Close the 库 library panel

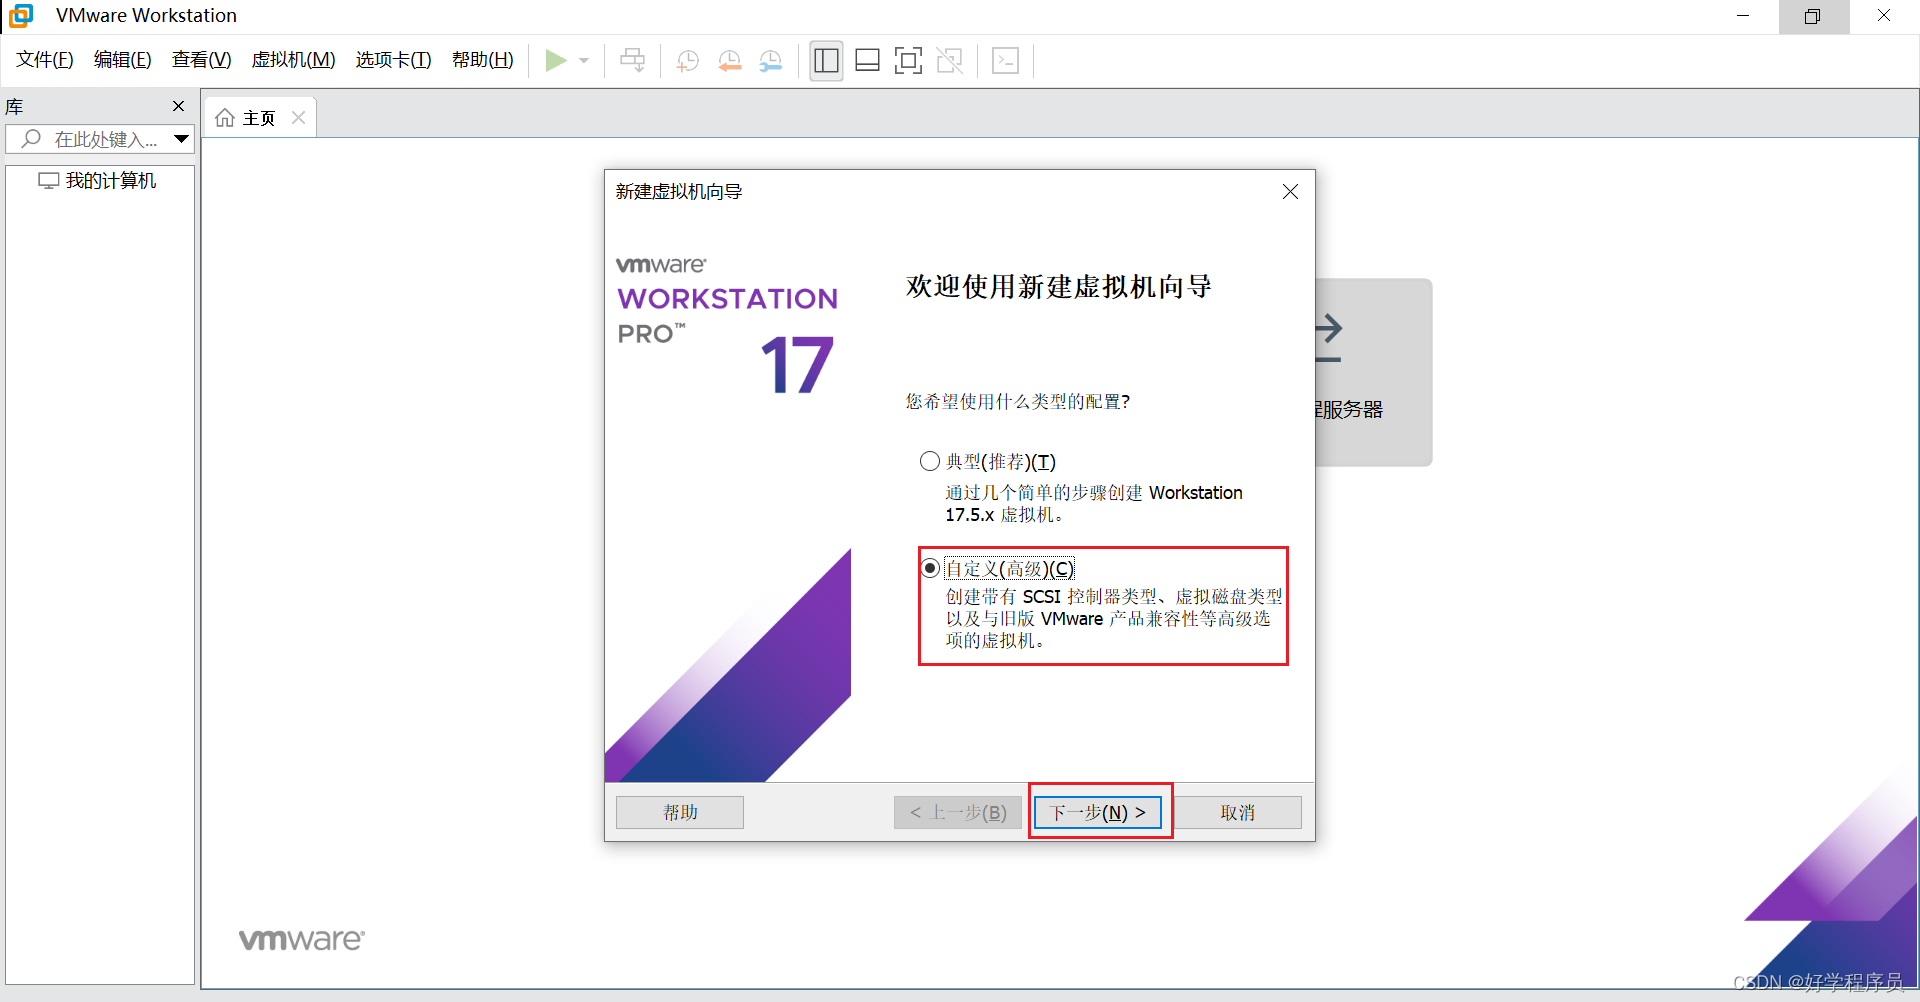[x=178, y=106]
